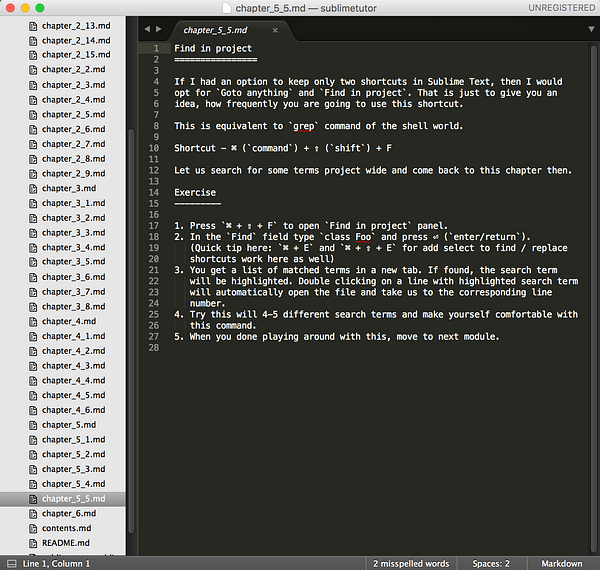Click the file icon beside contents.md

33,529
